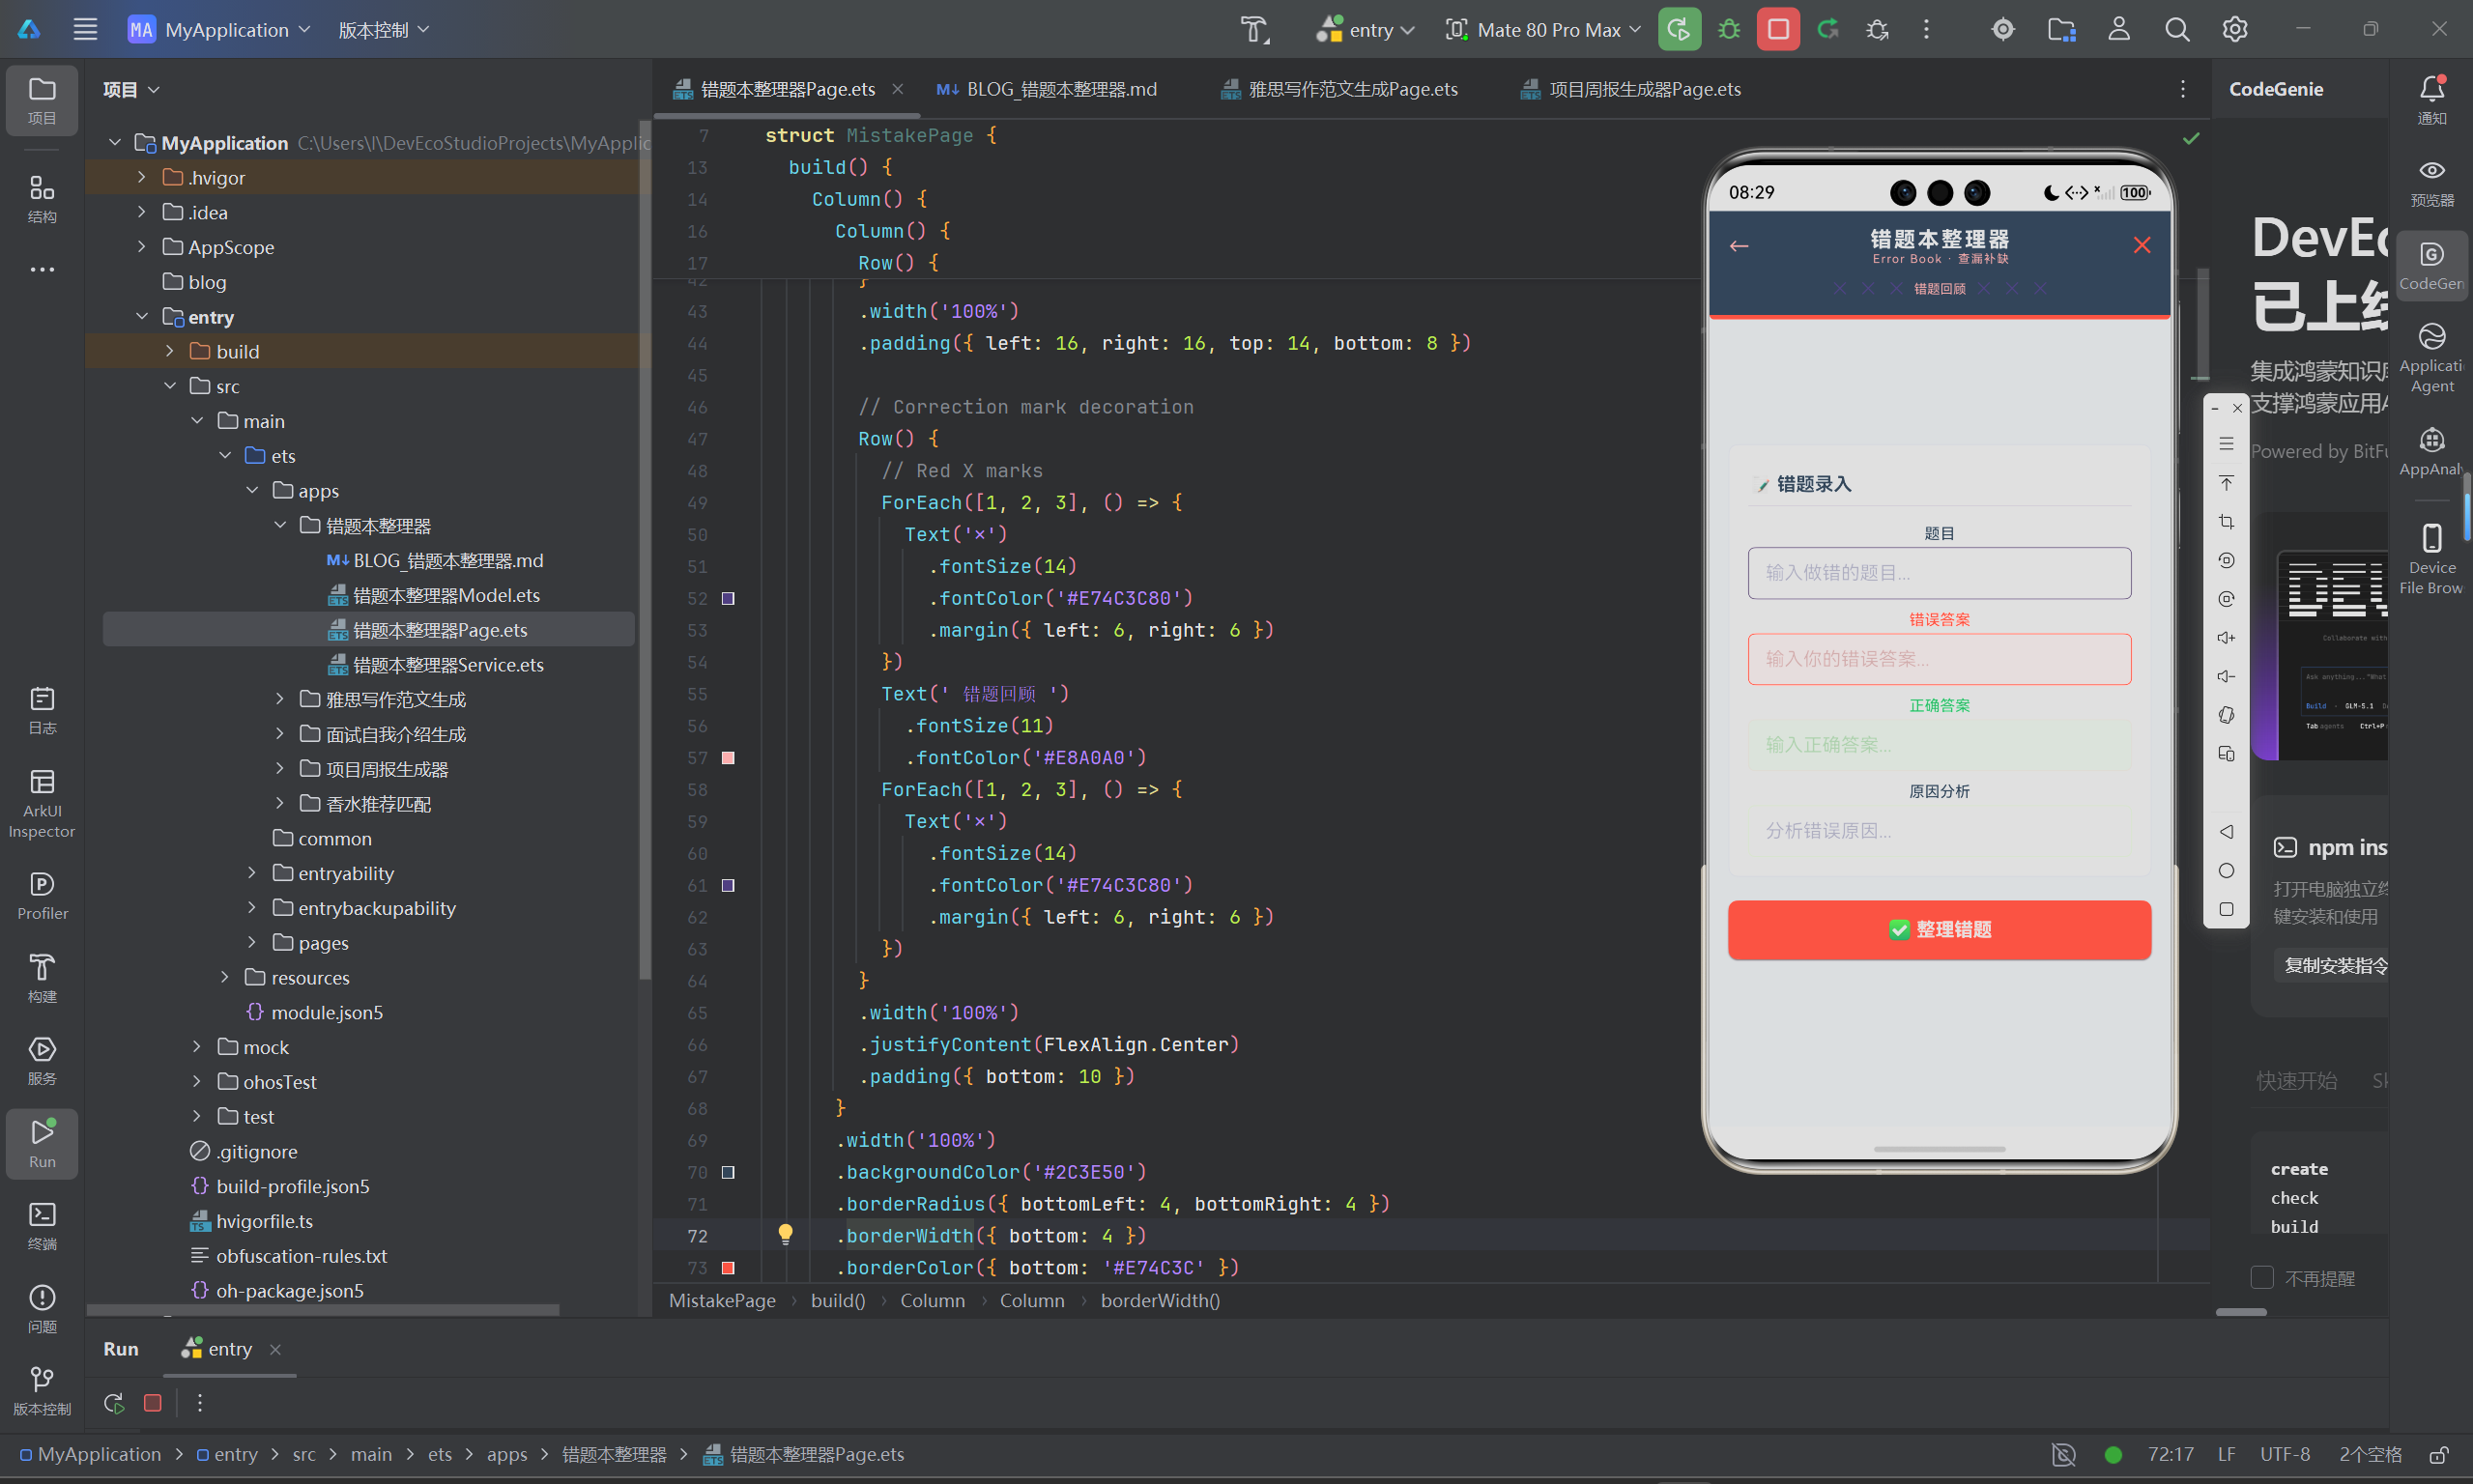This screenshot has height=1484, width=2473.
Task: Open the Structure tool window
Action: point(42,199)
